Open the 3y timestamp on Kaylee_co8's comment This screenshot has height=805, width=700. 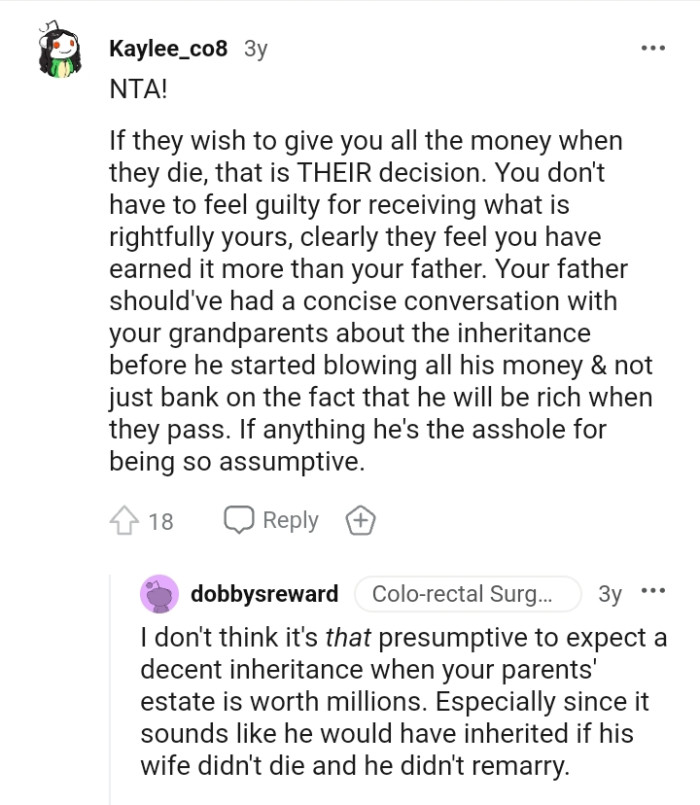pyautogui.click(x=256, y=49)
